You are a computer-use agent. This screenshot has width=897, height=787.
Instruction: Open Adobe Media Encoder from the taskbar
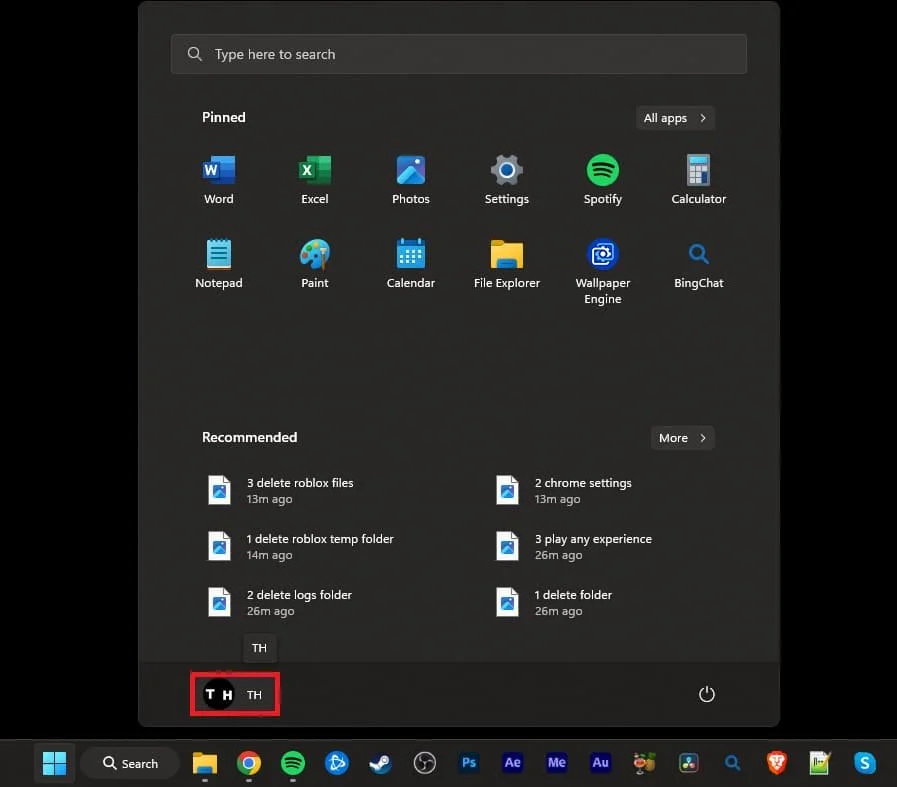coord(556,763)
